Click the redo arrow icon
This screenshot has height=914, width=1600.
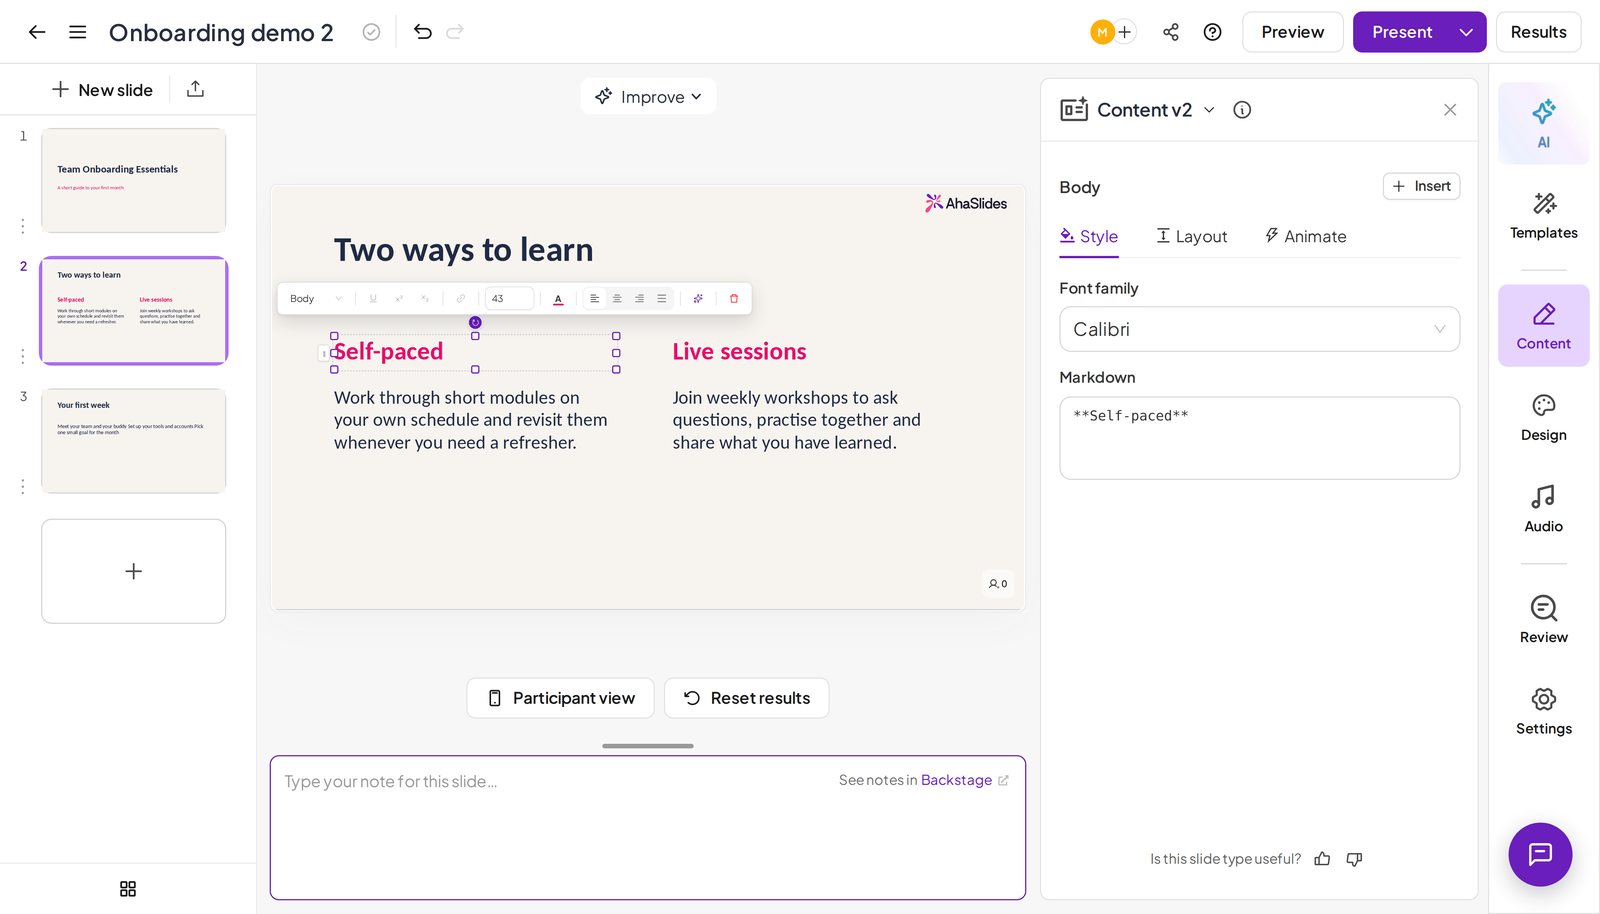click(455, 32)
